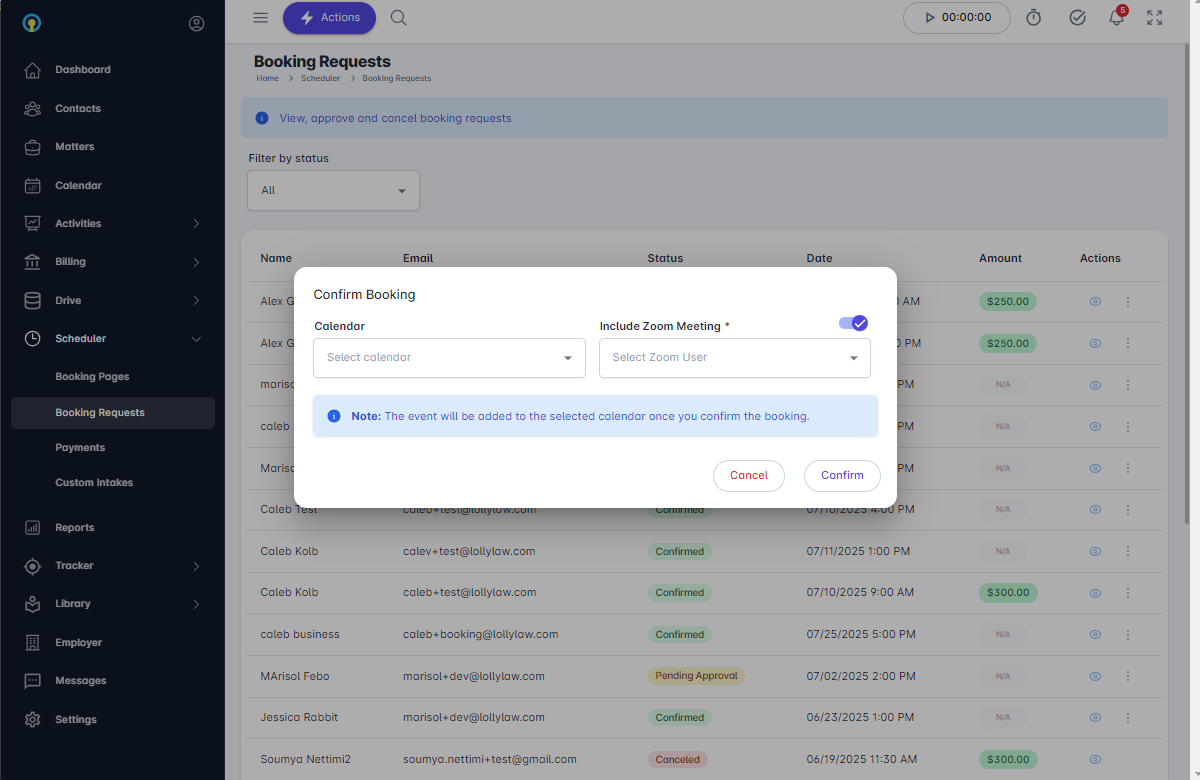Viewport: 1200px width, 780px height.
Task: Click the Canceled status badge
Action: click(677, 760)
